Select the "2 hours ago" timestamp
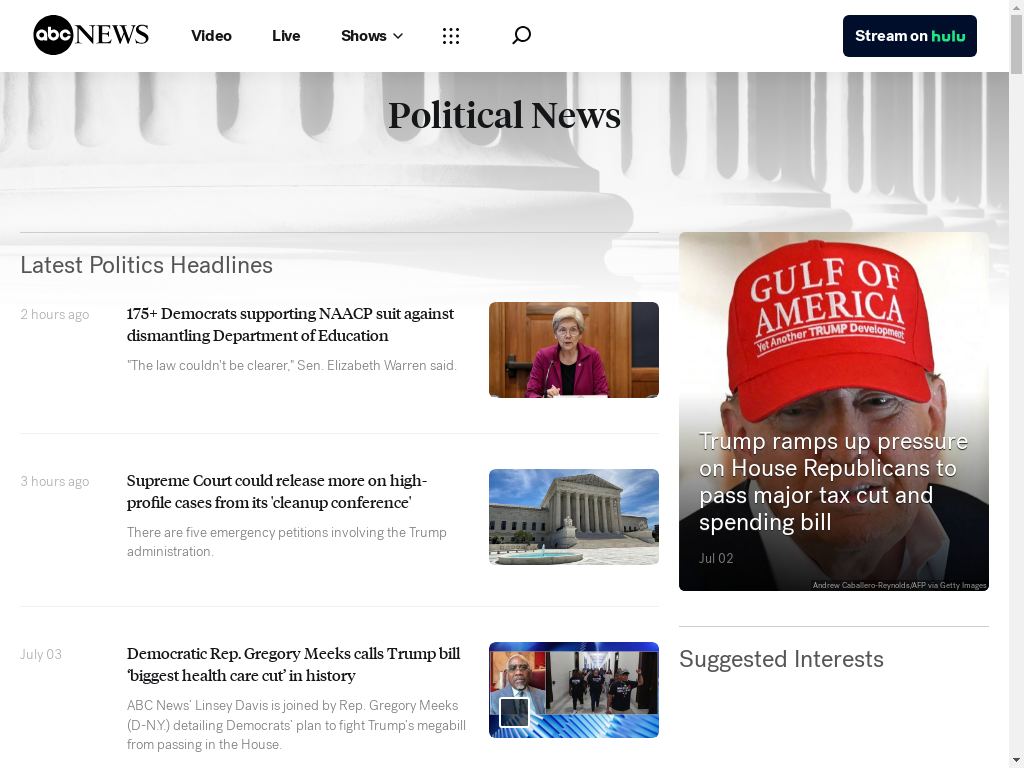1024x768 pixels. pos(55,315)
